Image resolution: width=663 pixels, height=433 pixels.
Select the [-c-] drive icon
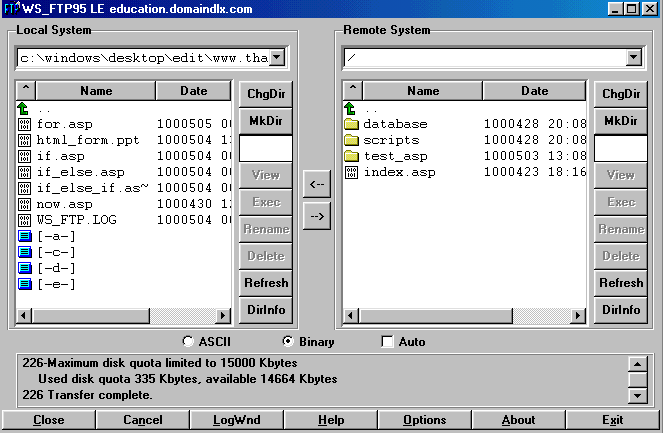click(x=25, y=252)
